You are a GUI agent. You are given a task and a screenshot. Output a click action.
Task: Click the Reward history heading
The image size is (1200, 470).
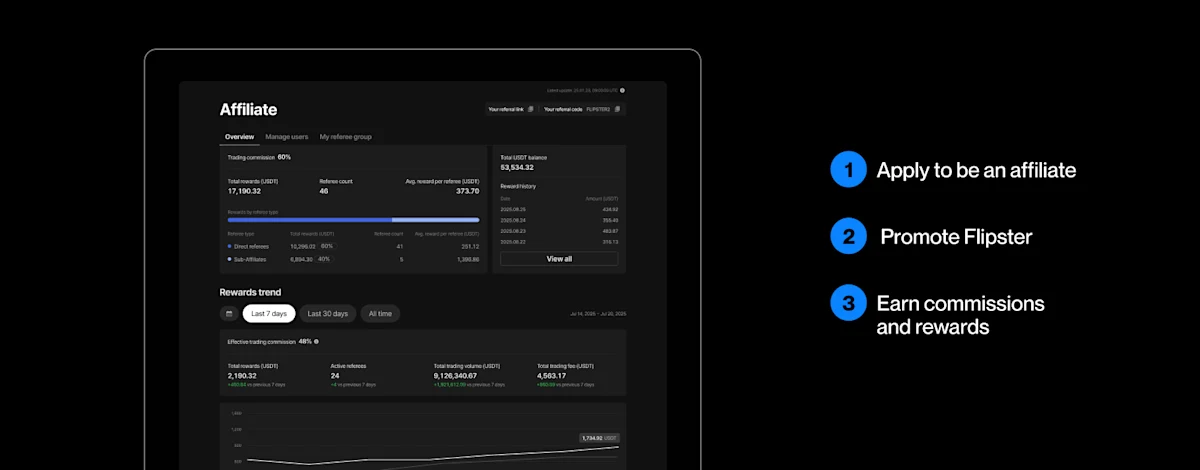coord(518,186)
